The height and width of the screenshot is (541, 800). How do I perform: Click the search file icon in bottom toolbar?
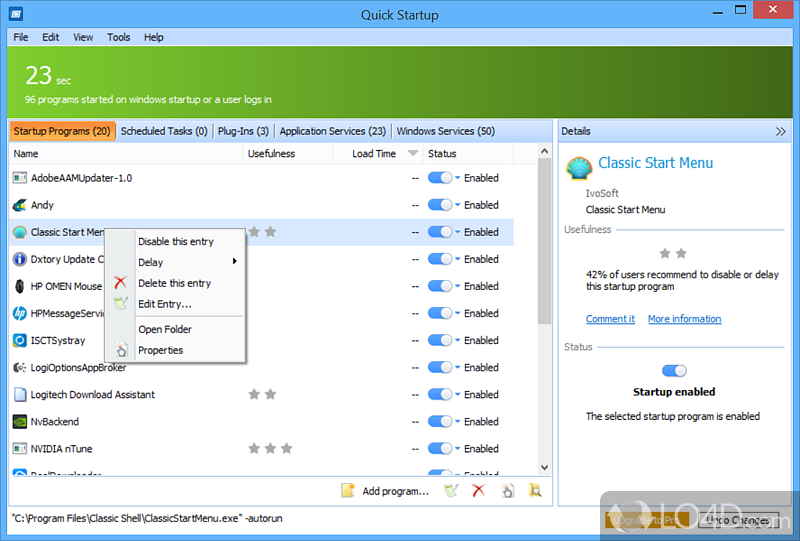pos(535,491)
